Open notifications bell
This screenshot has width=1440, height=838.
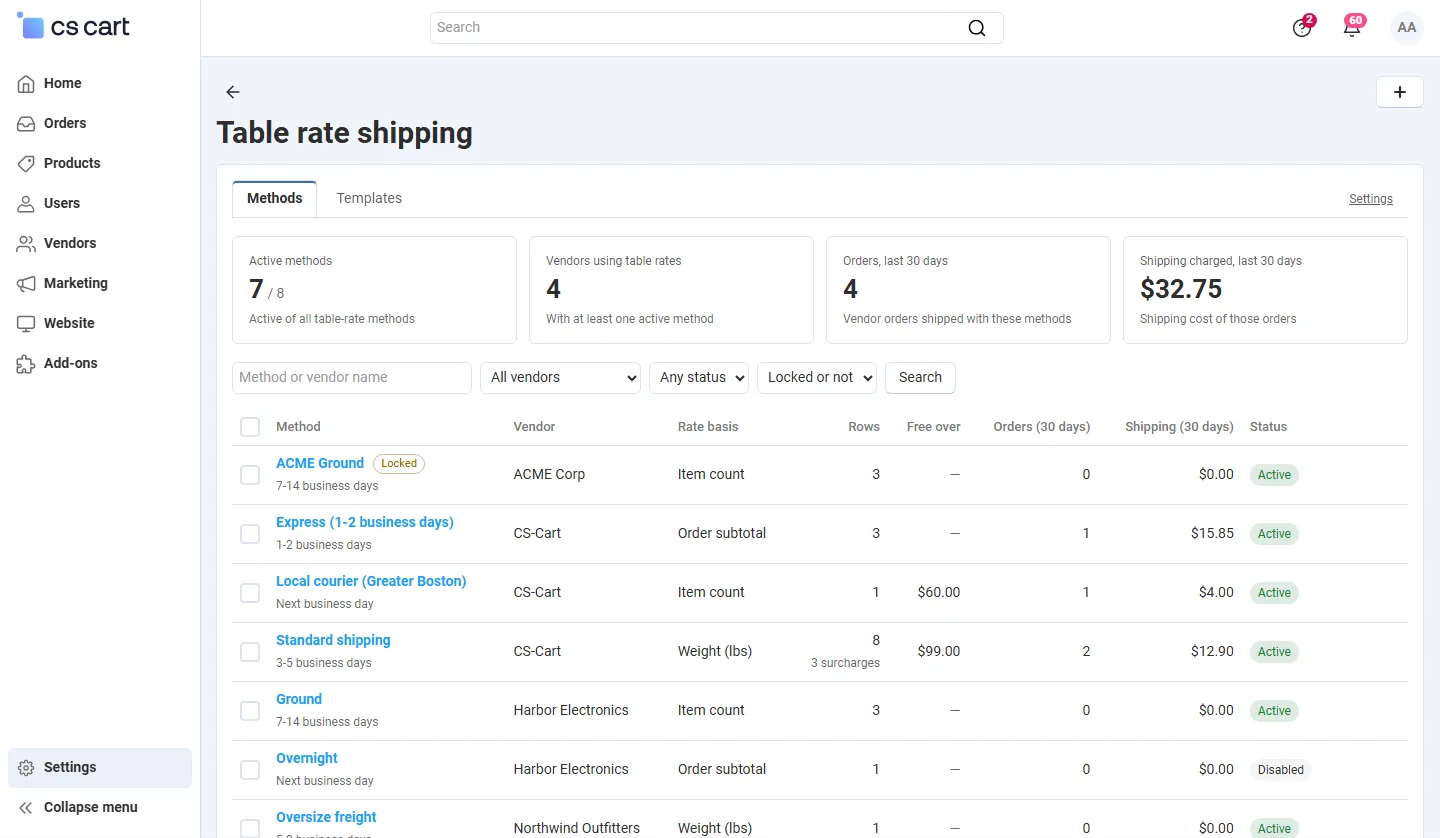tap(1352, 28)
